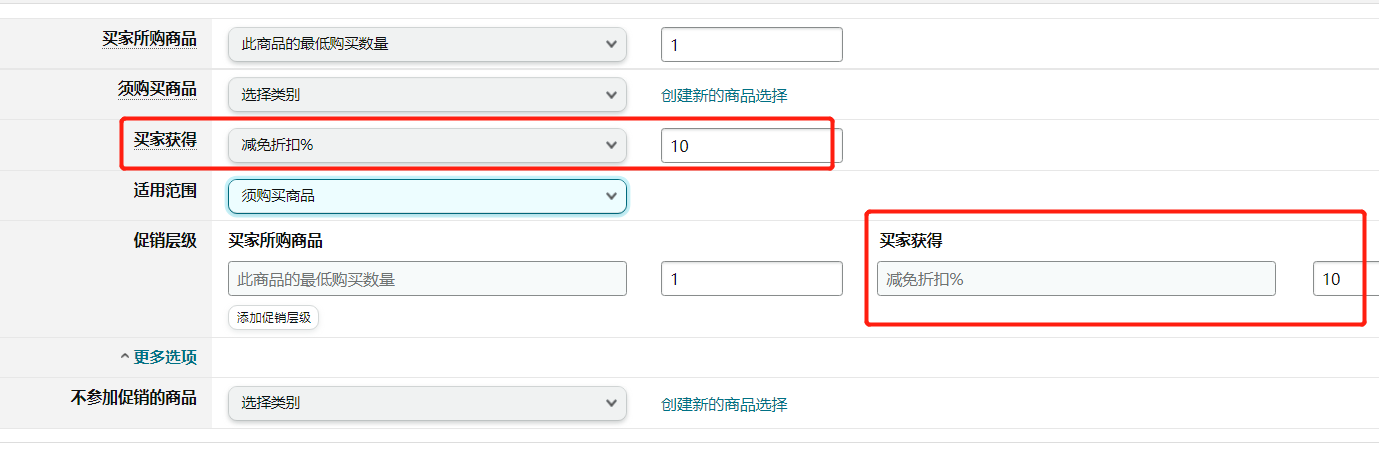Click the 添加促销层级 button
This screenshot has width=1379, height=455.
click(x=273, y=318)
